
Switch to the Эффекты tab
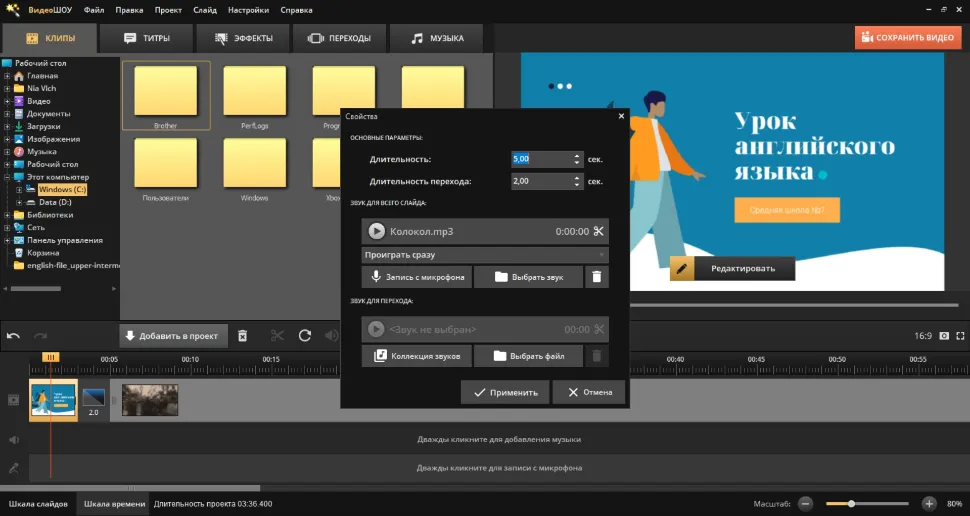tap(243, 38)
